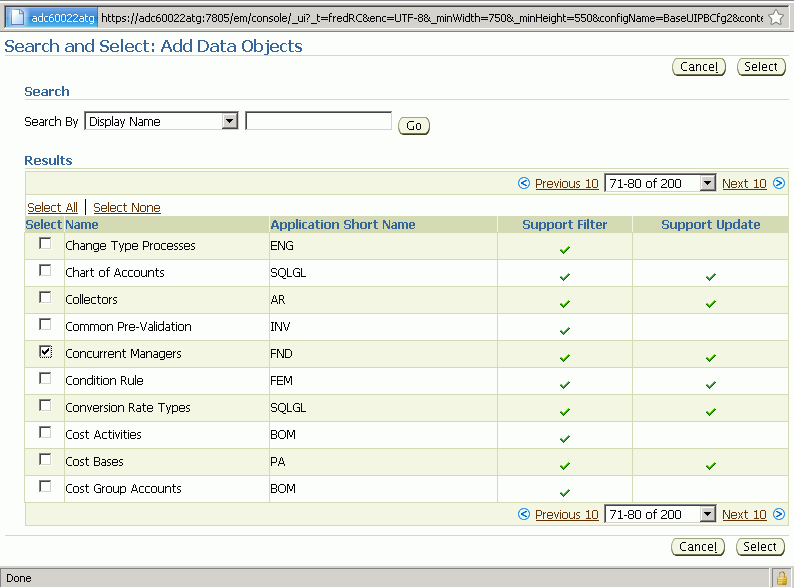Click the Application Short Name column header
The height and width of the screenshot is (588, 794).
(343, 224)
